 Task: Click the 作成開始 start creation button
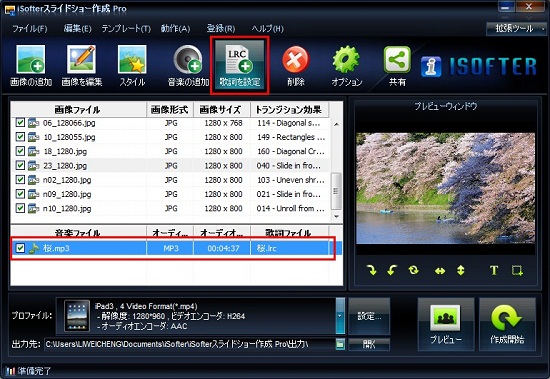click(x=507, y=324)
